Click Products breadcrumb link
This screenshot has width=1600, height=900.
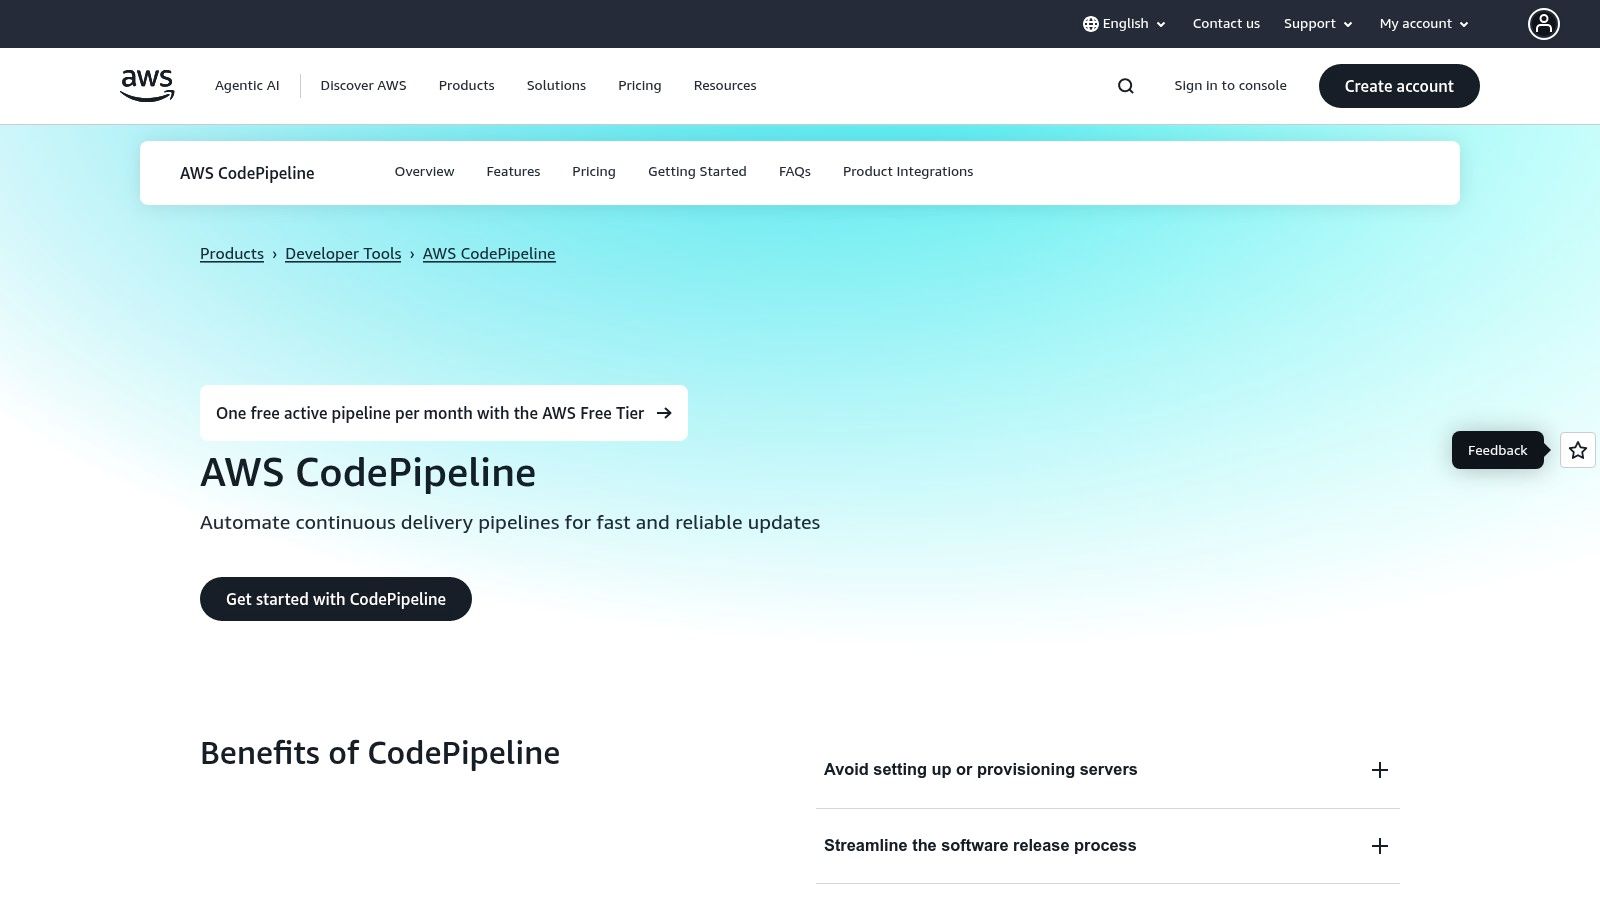pyautogui.click(x=232, y=254)
